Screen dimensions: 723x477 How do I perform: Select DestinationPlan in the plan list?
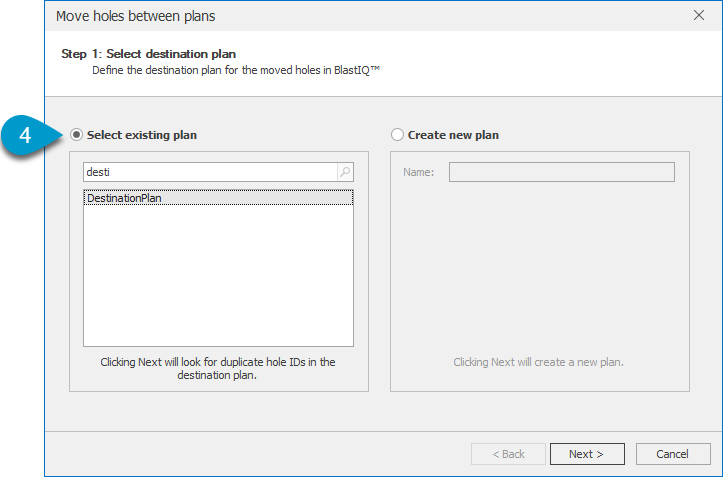[218, 198]
